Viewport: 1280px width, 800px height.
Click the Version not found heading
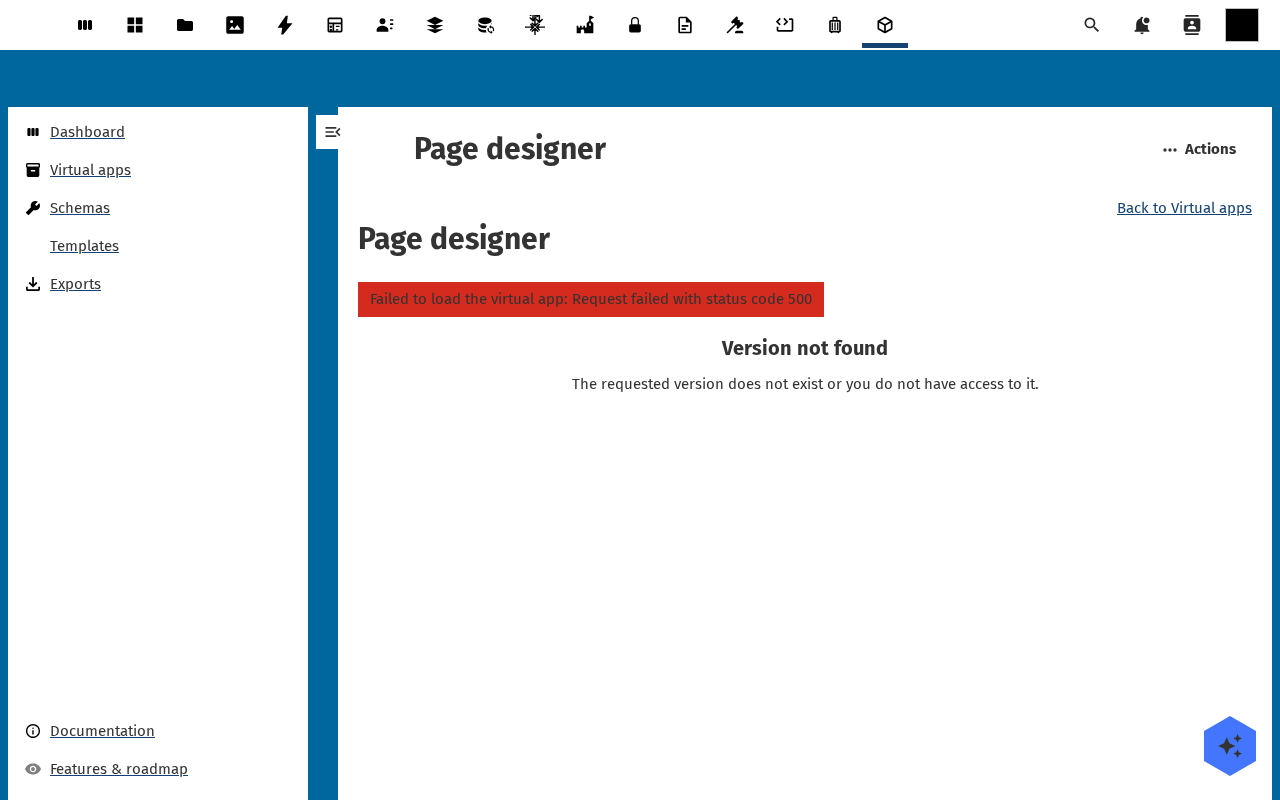(x=805, y=348)
